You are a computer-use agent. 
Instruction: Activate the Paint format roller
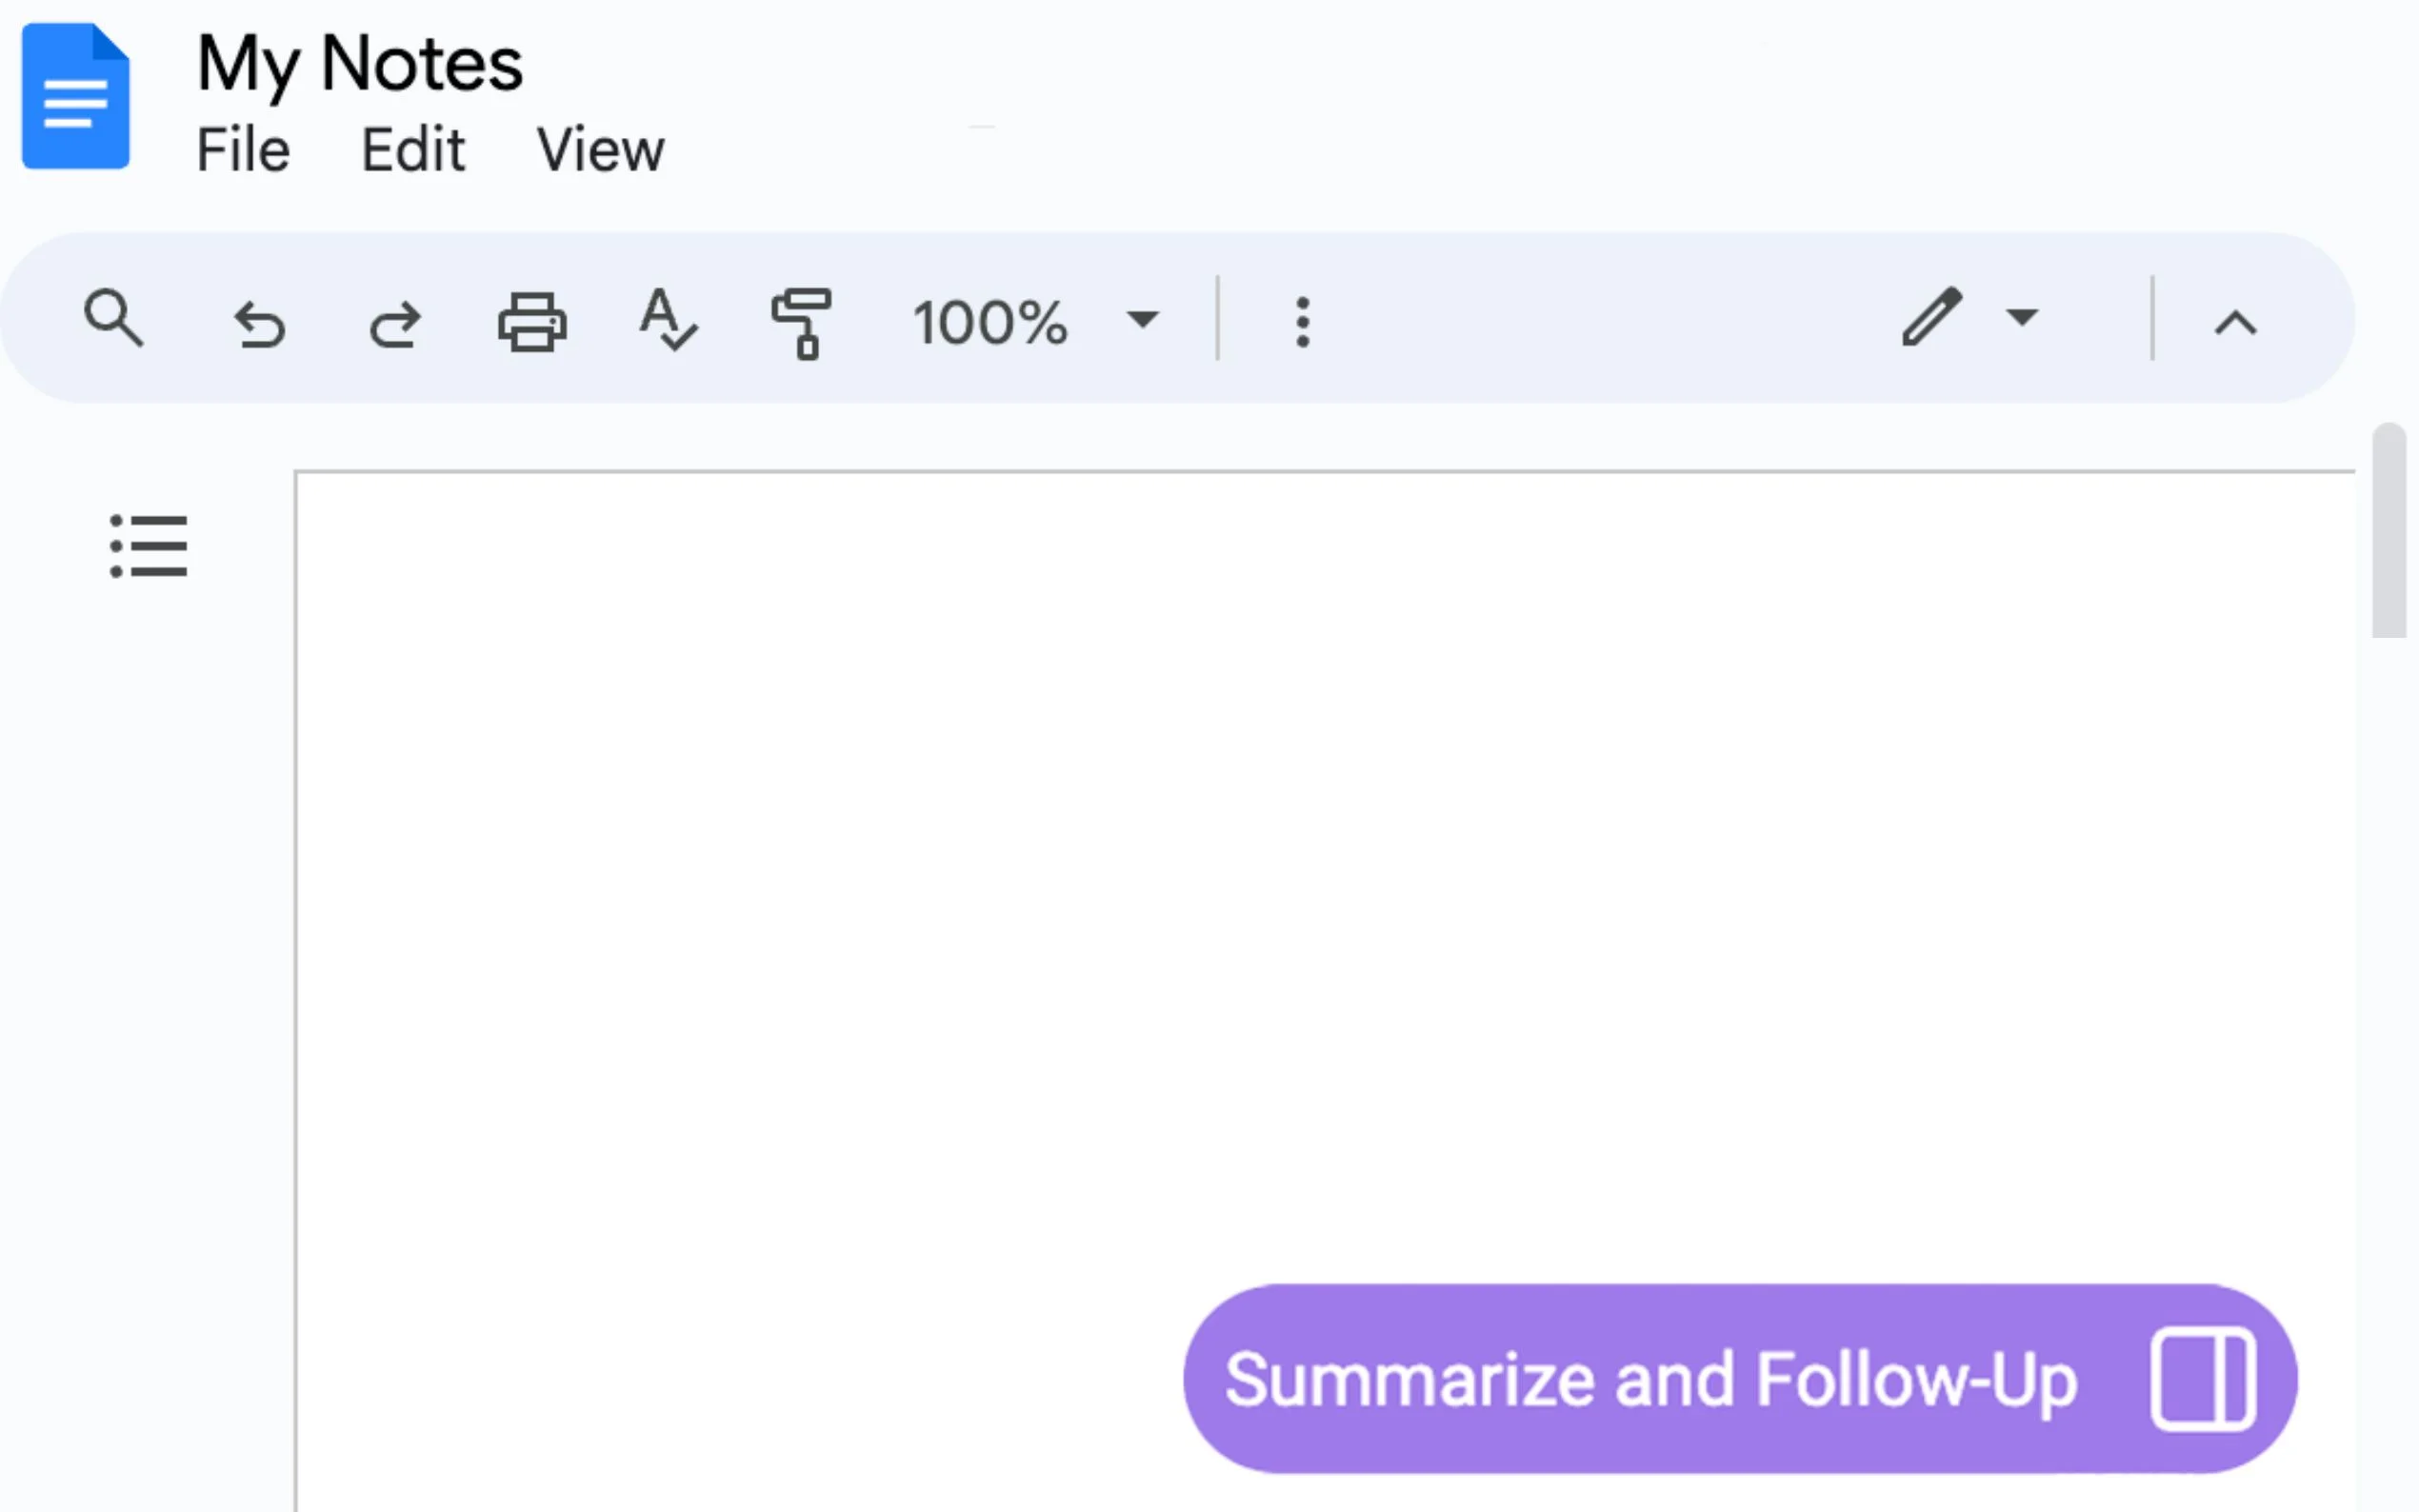(x=801, y=322)
